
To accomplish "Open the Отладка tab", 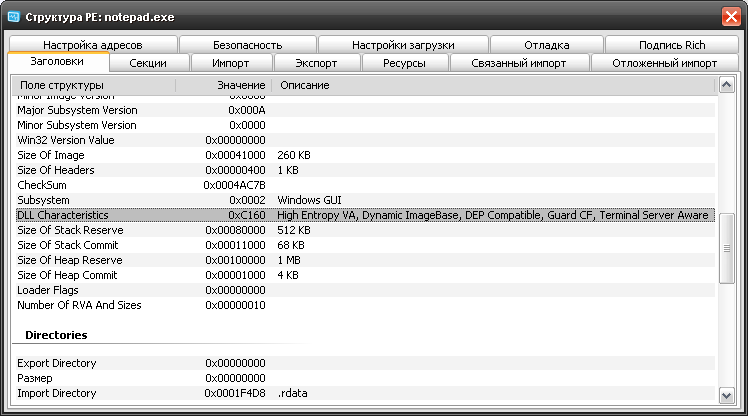I will coord(546,45).
